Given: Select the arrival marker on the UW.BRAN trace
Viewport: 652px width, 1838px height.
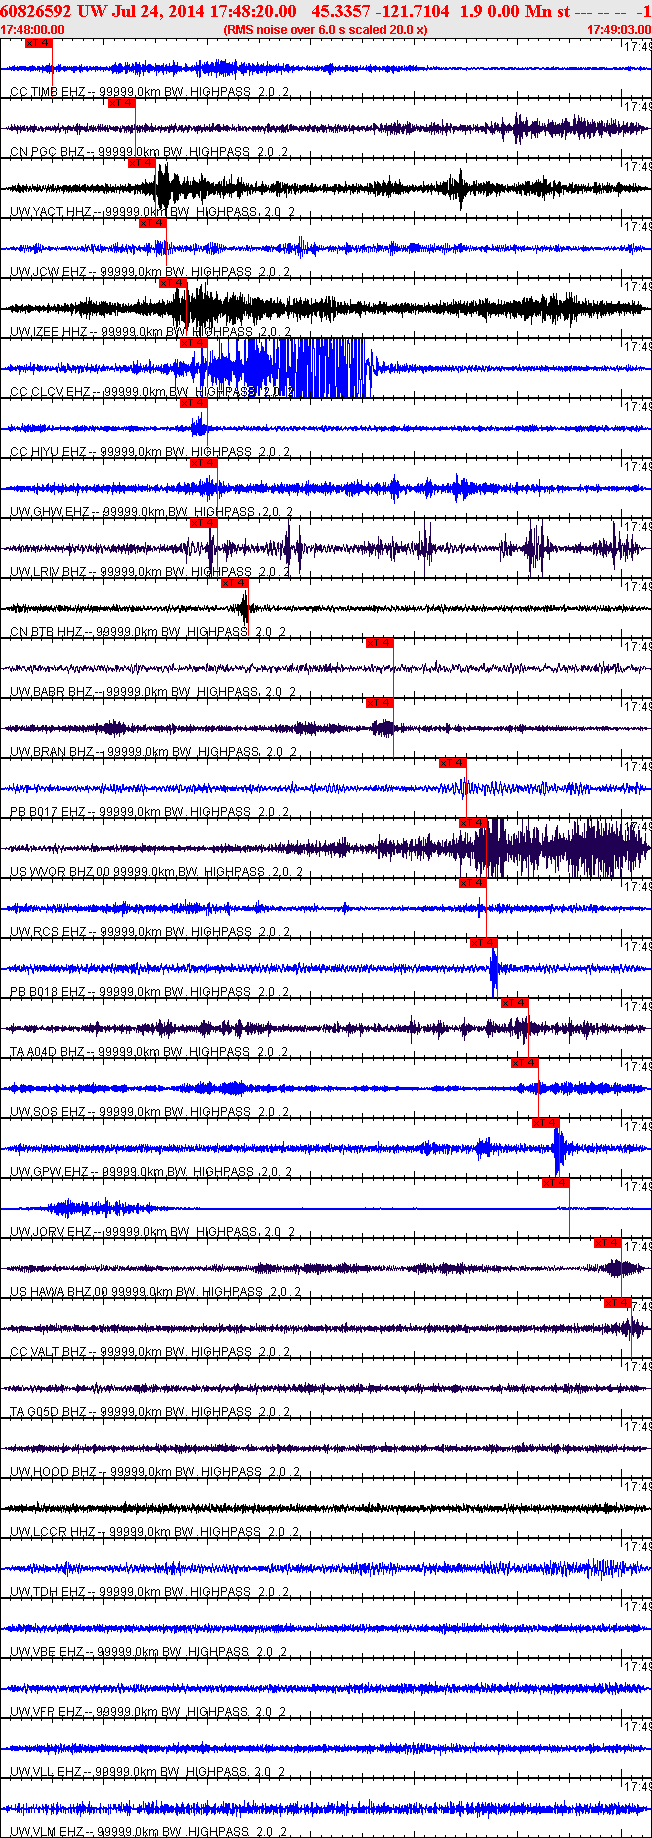Looking at the screenshot, I should pos(380,703).
